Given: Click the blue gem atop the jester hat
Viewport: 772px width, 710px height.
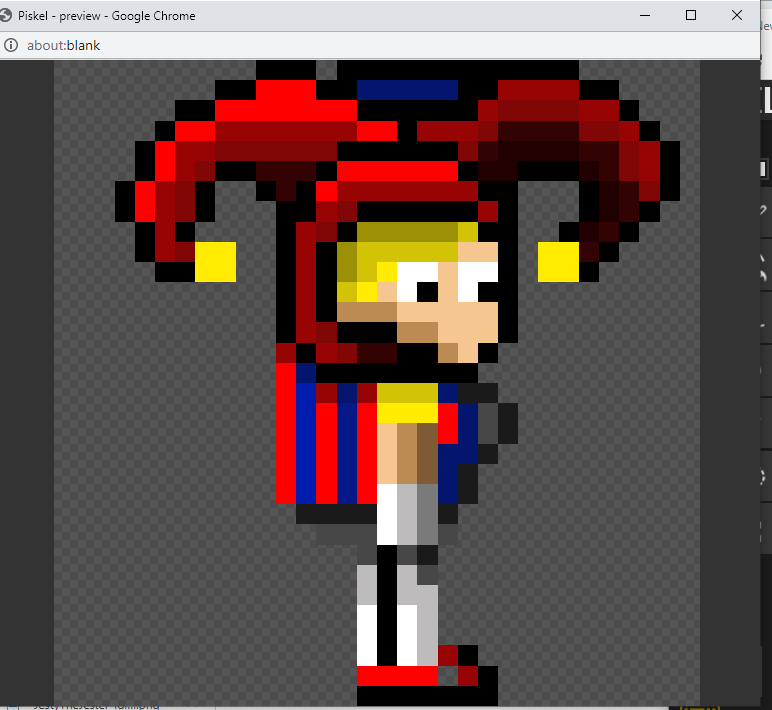Looking at the screenshot, I should [406, 90].
